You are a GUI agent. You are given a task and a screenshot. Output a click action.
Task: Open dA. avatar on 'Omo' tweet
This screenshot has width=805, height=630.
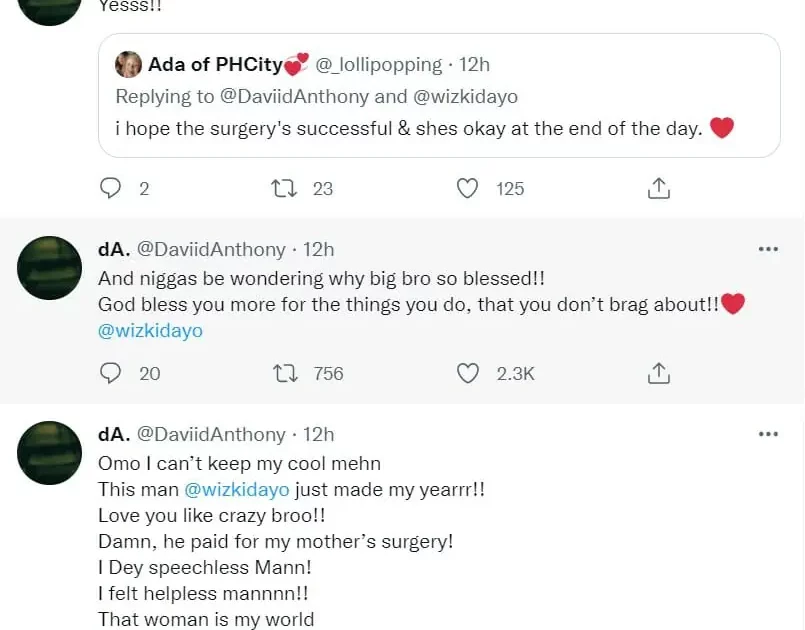click(x=50, y=453)
